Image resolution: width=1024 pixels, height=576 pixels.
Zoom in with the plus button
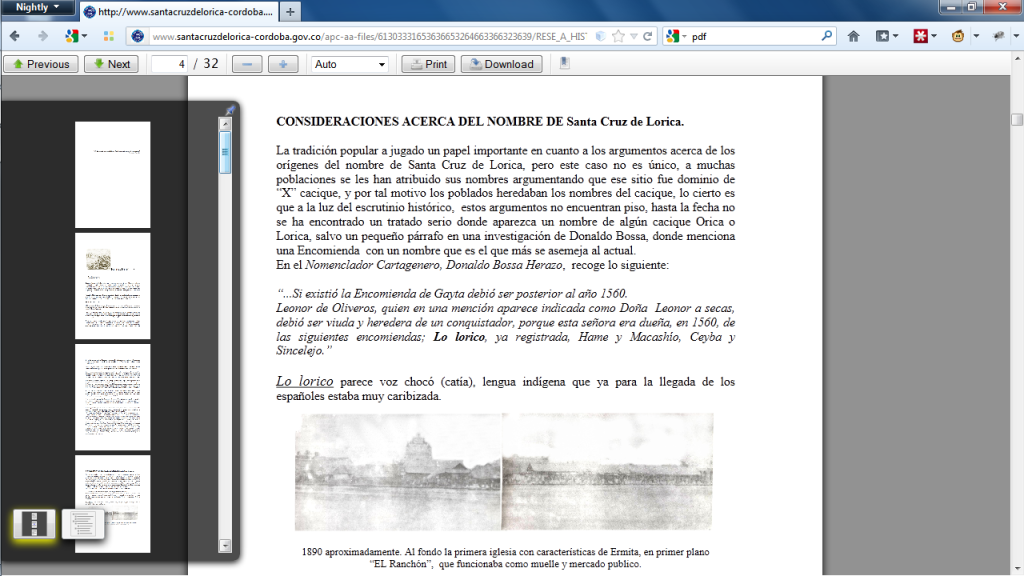(283, 64)
